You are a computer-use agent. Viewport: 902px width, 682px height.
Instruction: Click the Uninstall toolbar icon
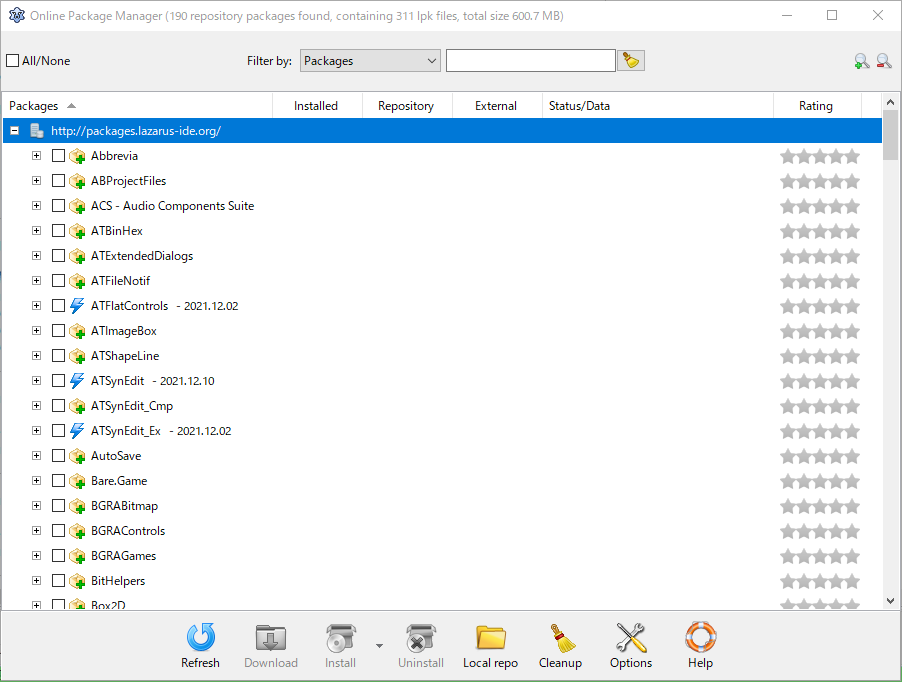[x=421, y=638]
